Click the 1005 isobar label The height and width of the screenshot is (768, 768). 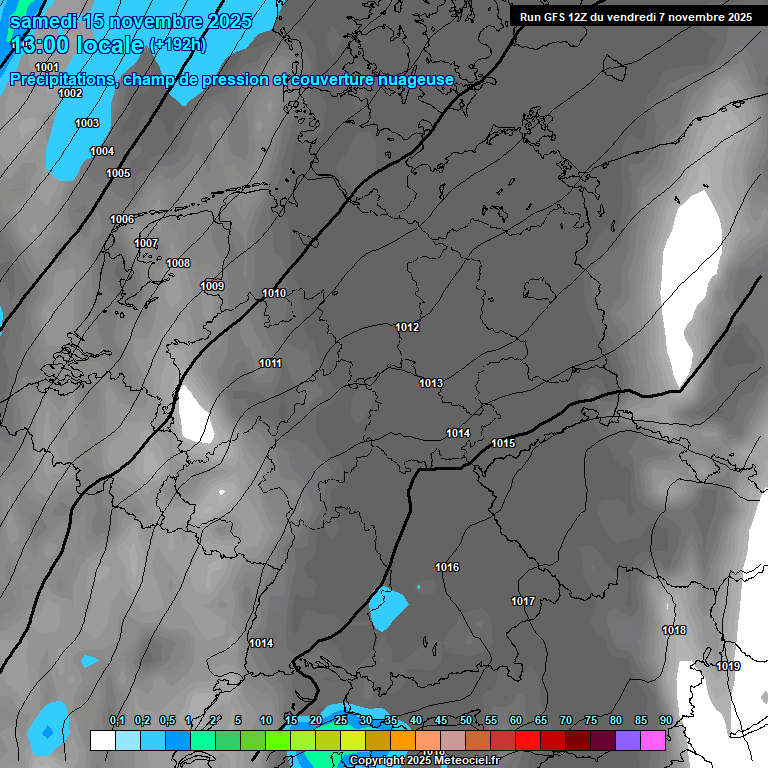click(118, 173)
